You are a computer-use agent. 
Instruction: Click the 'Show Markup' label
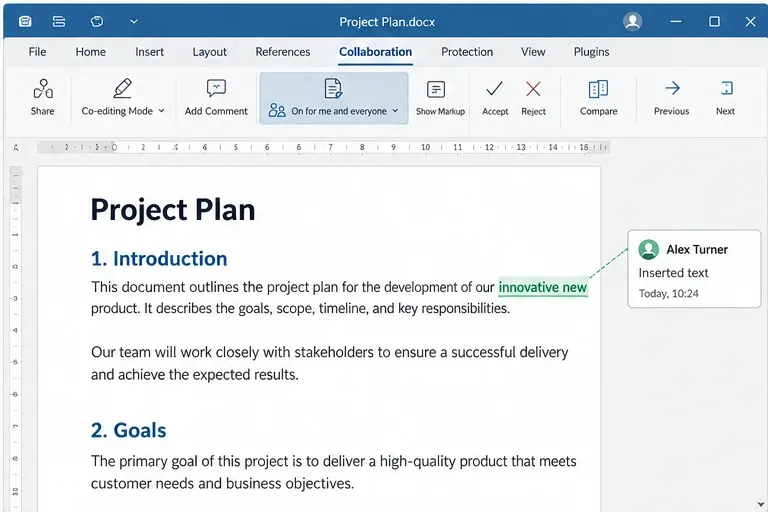(440, 111)
